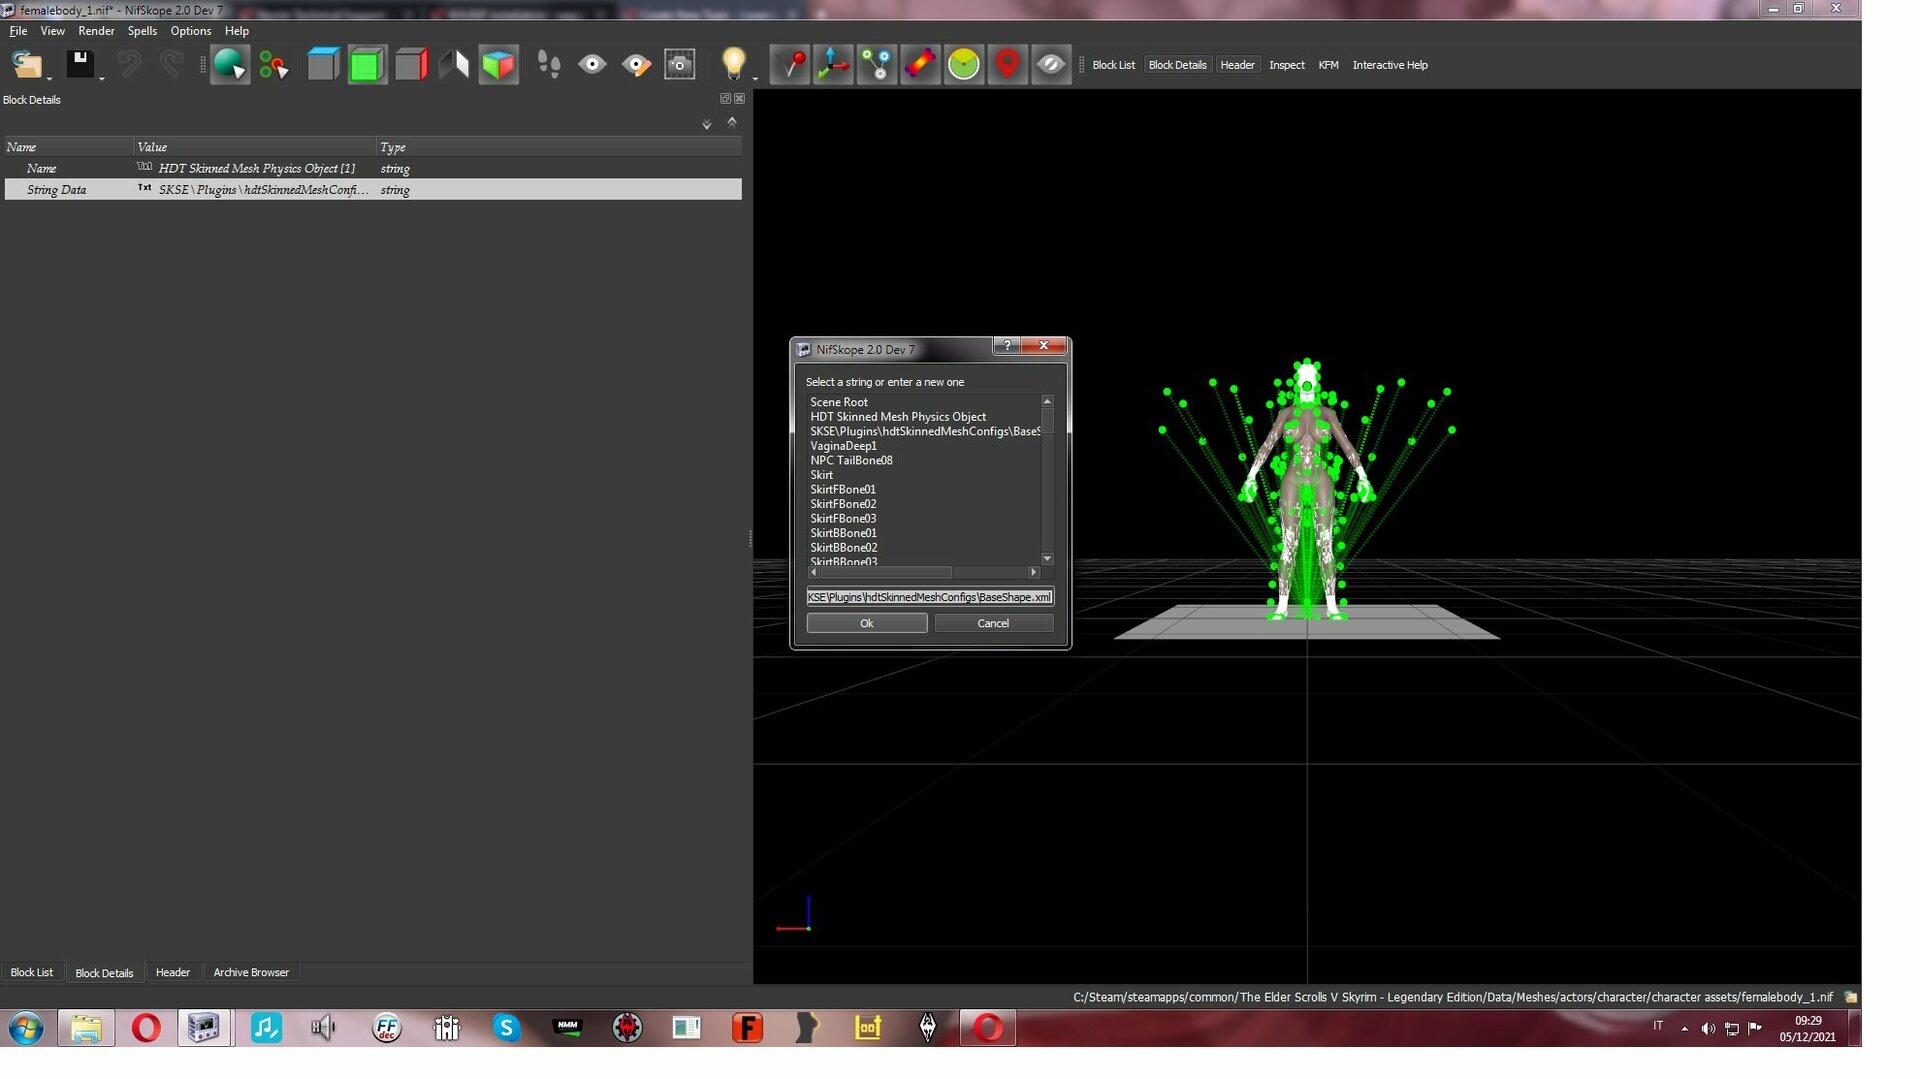Switch to top view cube icon

(323, 65)
